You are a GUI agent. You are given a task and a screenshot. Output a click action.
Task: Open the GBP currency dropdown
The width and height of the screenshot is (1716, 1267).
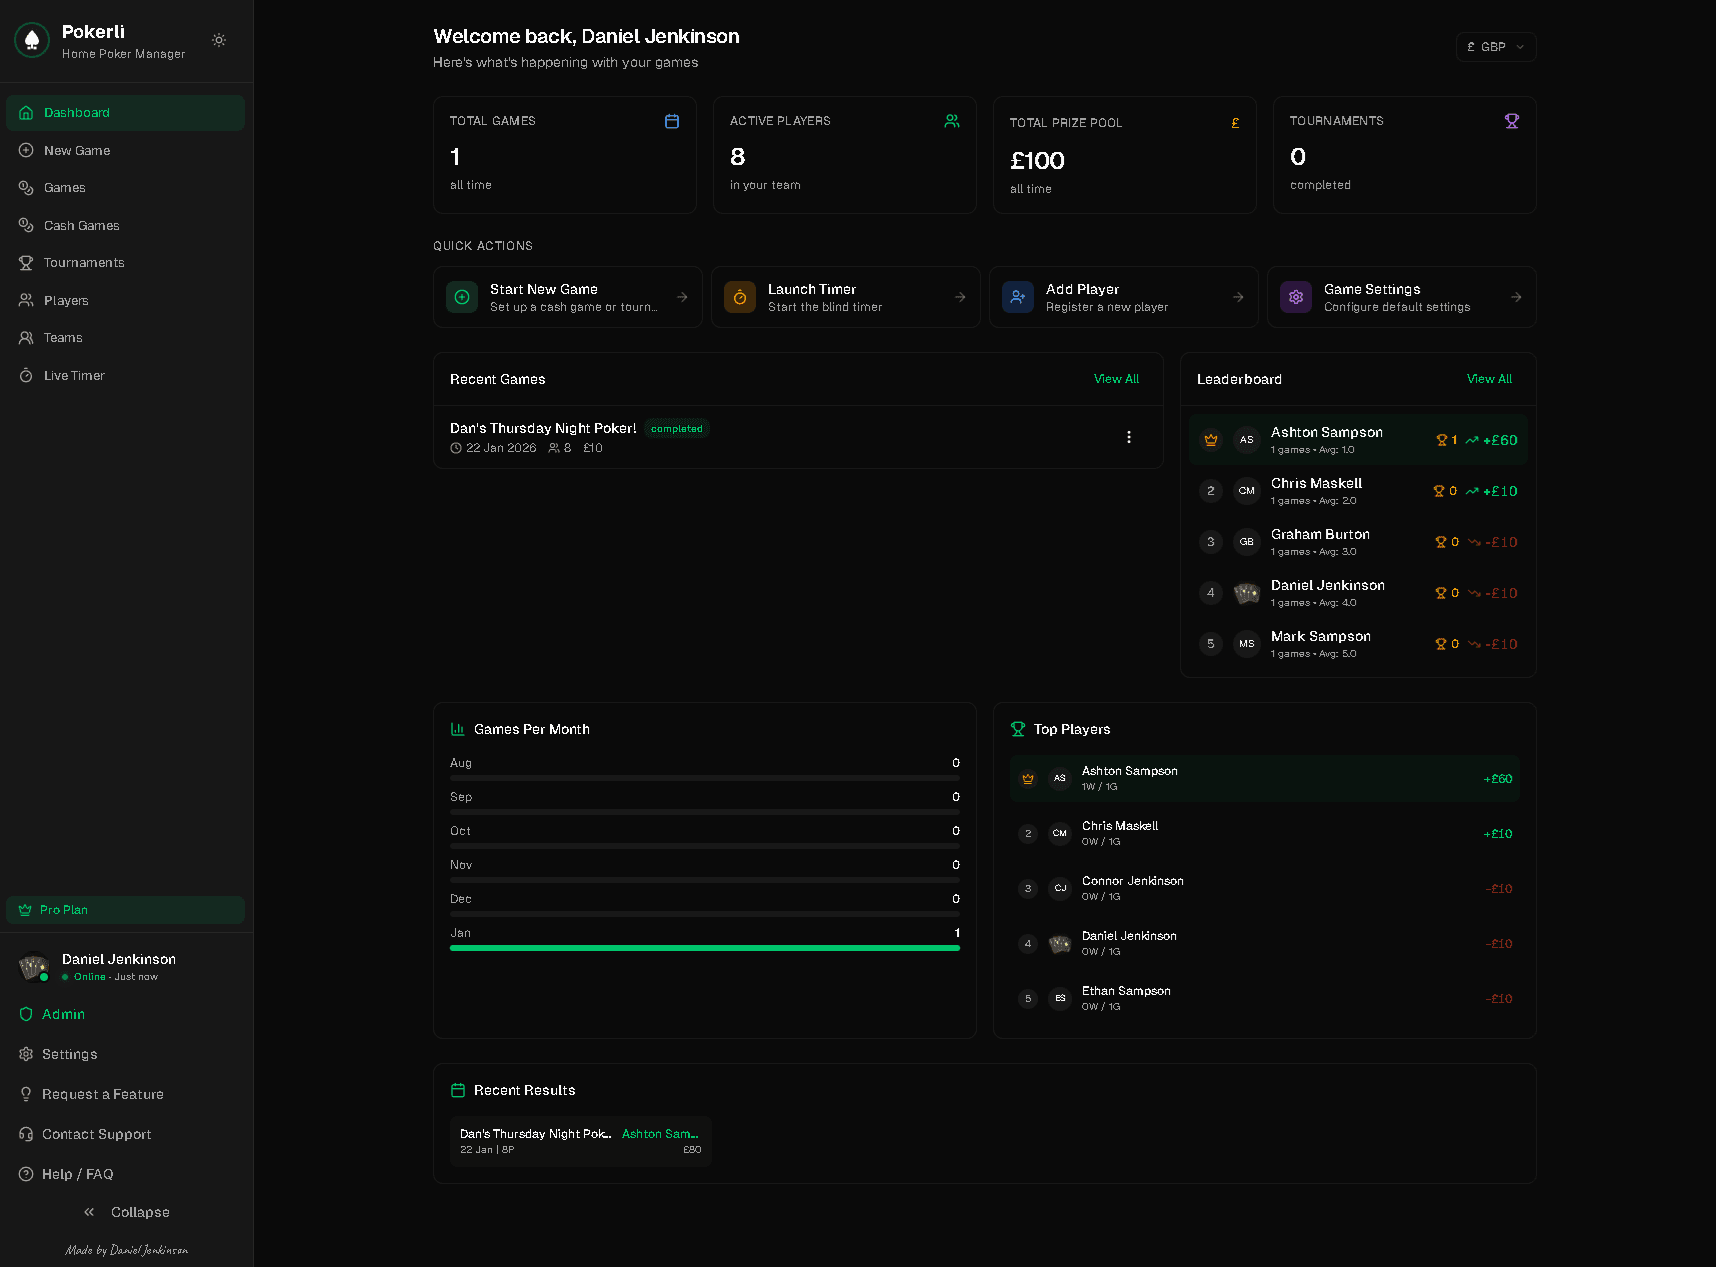pos(1495,46)
